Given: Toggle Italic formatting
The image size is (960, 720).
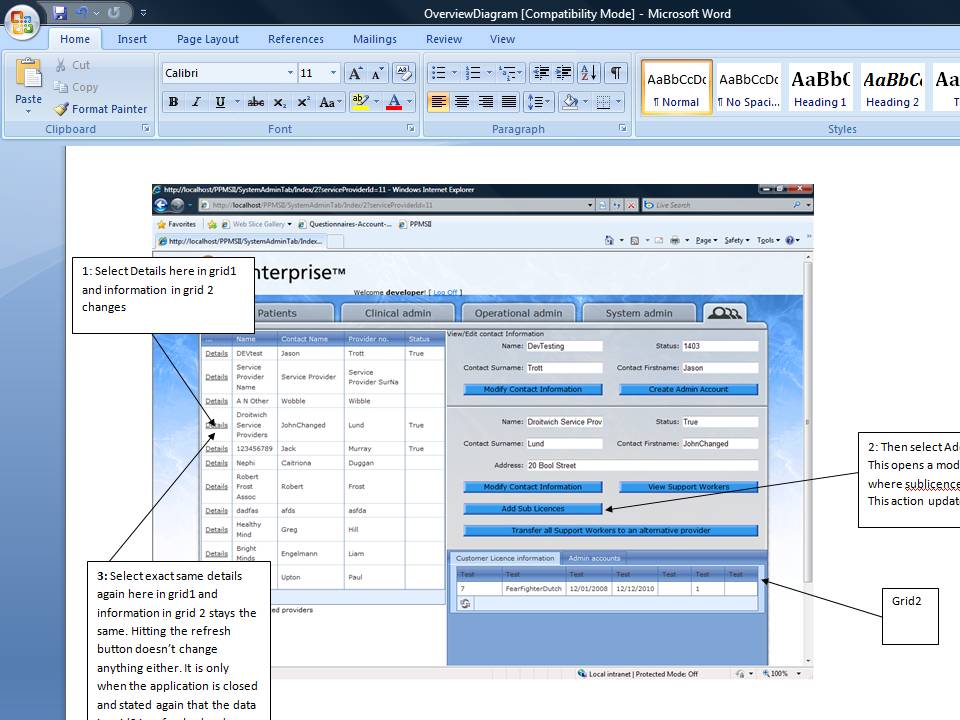Looking at the screenshot, I should (197, 102).
